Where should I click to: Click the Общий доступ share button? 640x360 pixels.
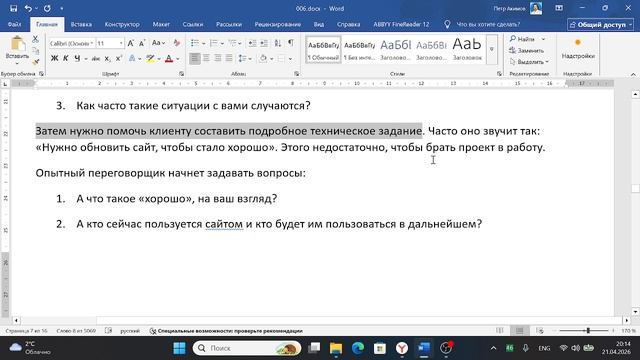coord(600,25)
